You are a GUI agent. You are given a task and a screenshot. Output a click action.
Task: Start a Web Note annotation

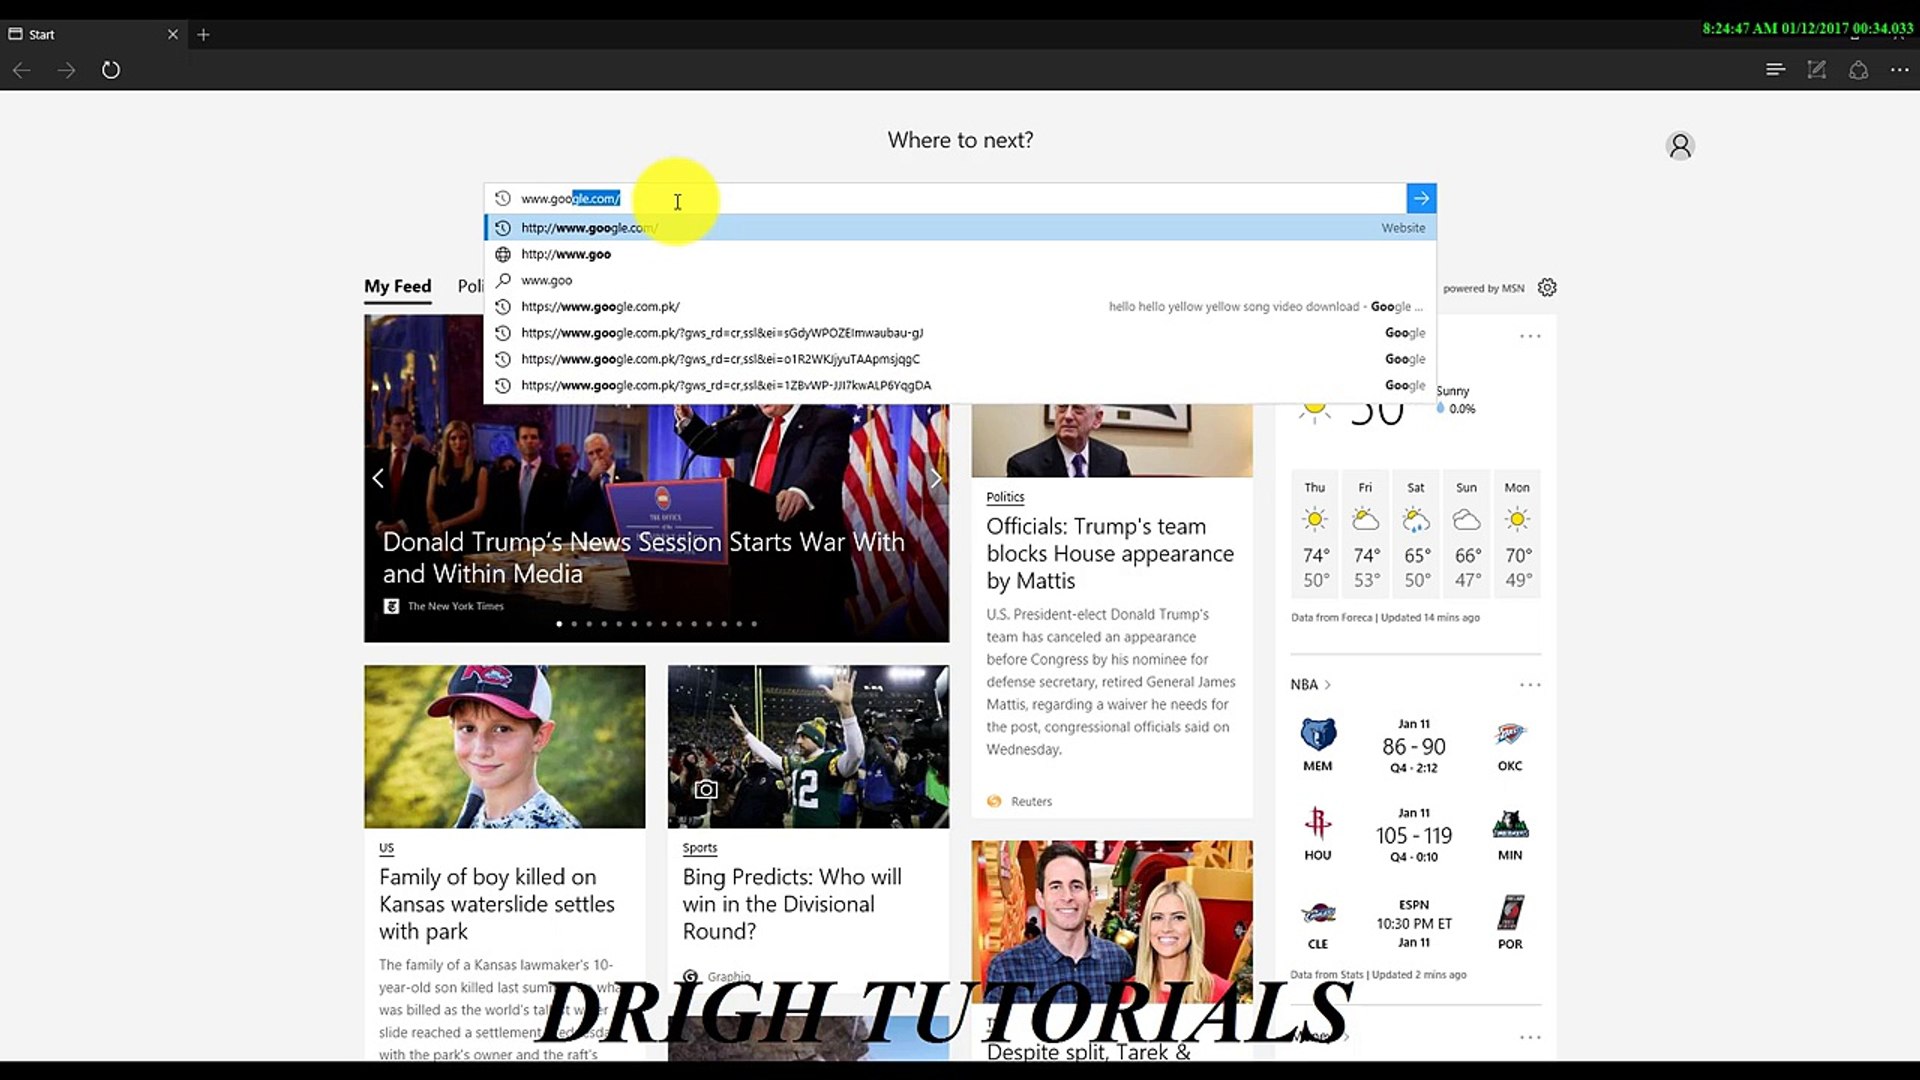pos(1817,70)
